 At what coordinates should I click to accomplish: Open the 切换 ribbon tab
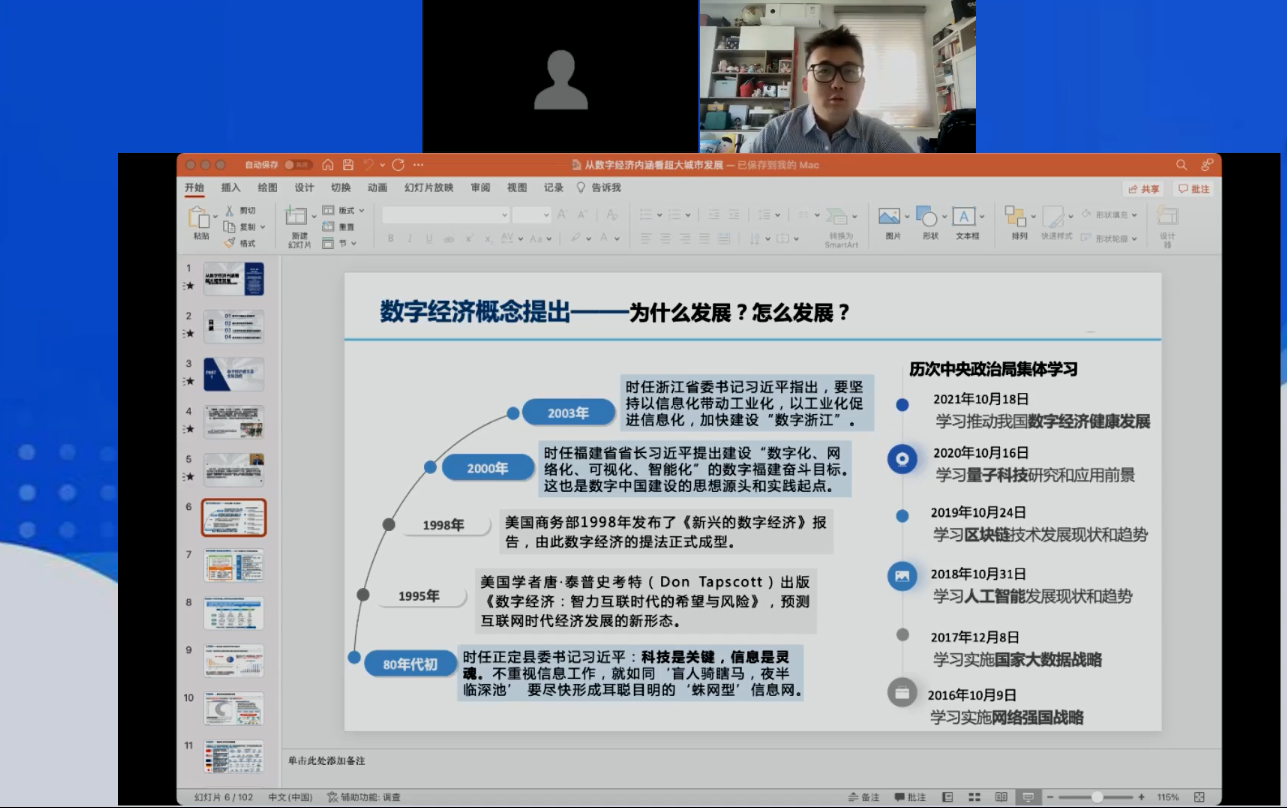click(x=341, y=188)
